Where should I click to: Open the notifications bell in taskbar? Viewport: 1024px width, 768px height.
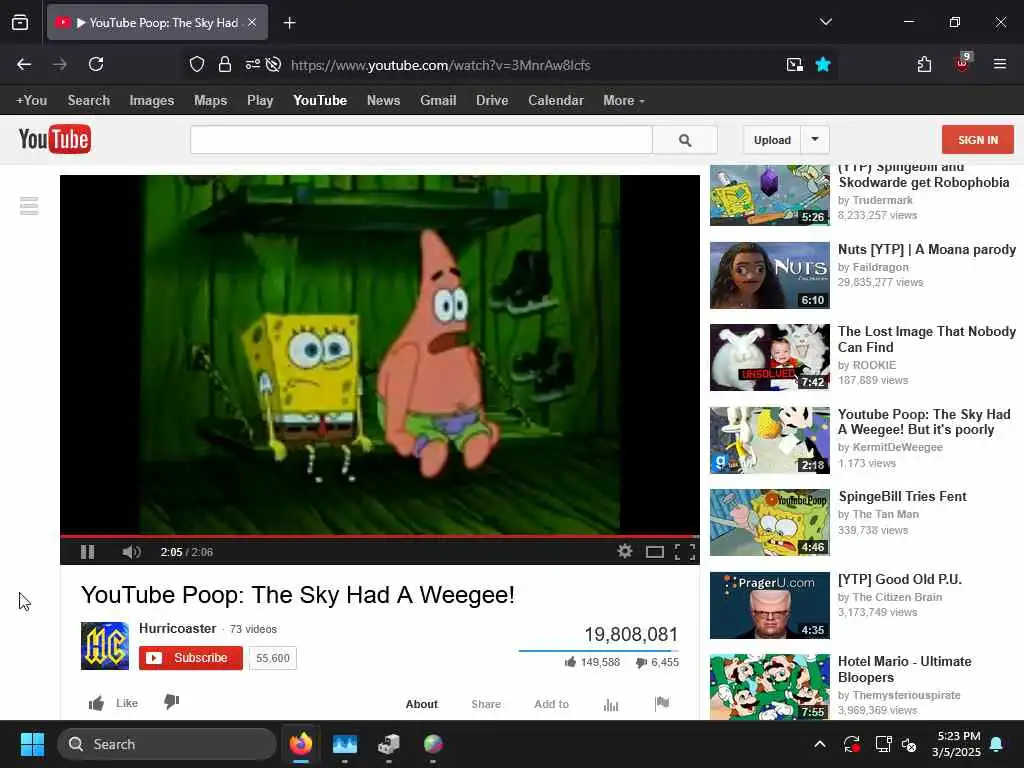(x=996, y=744)
